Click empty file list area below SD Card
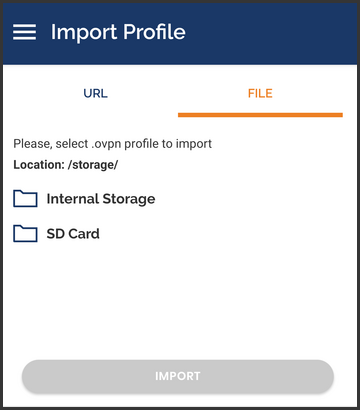360x410 pixels. 180,300
